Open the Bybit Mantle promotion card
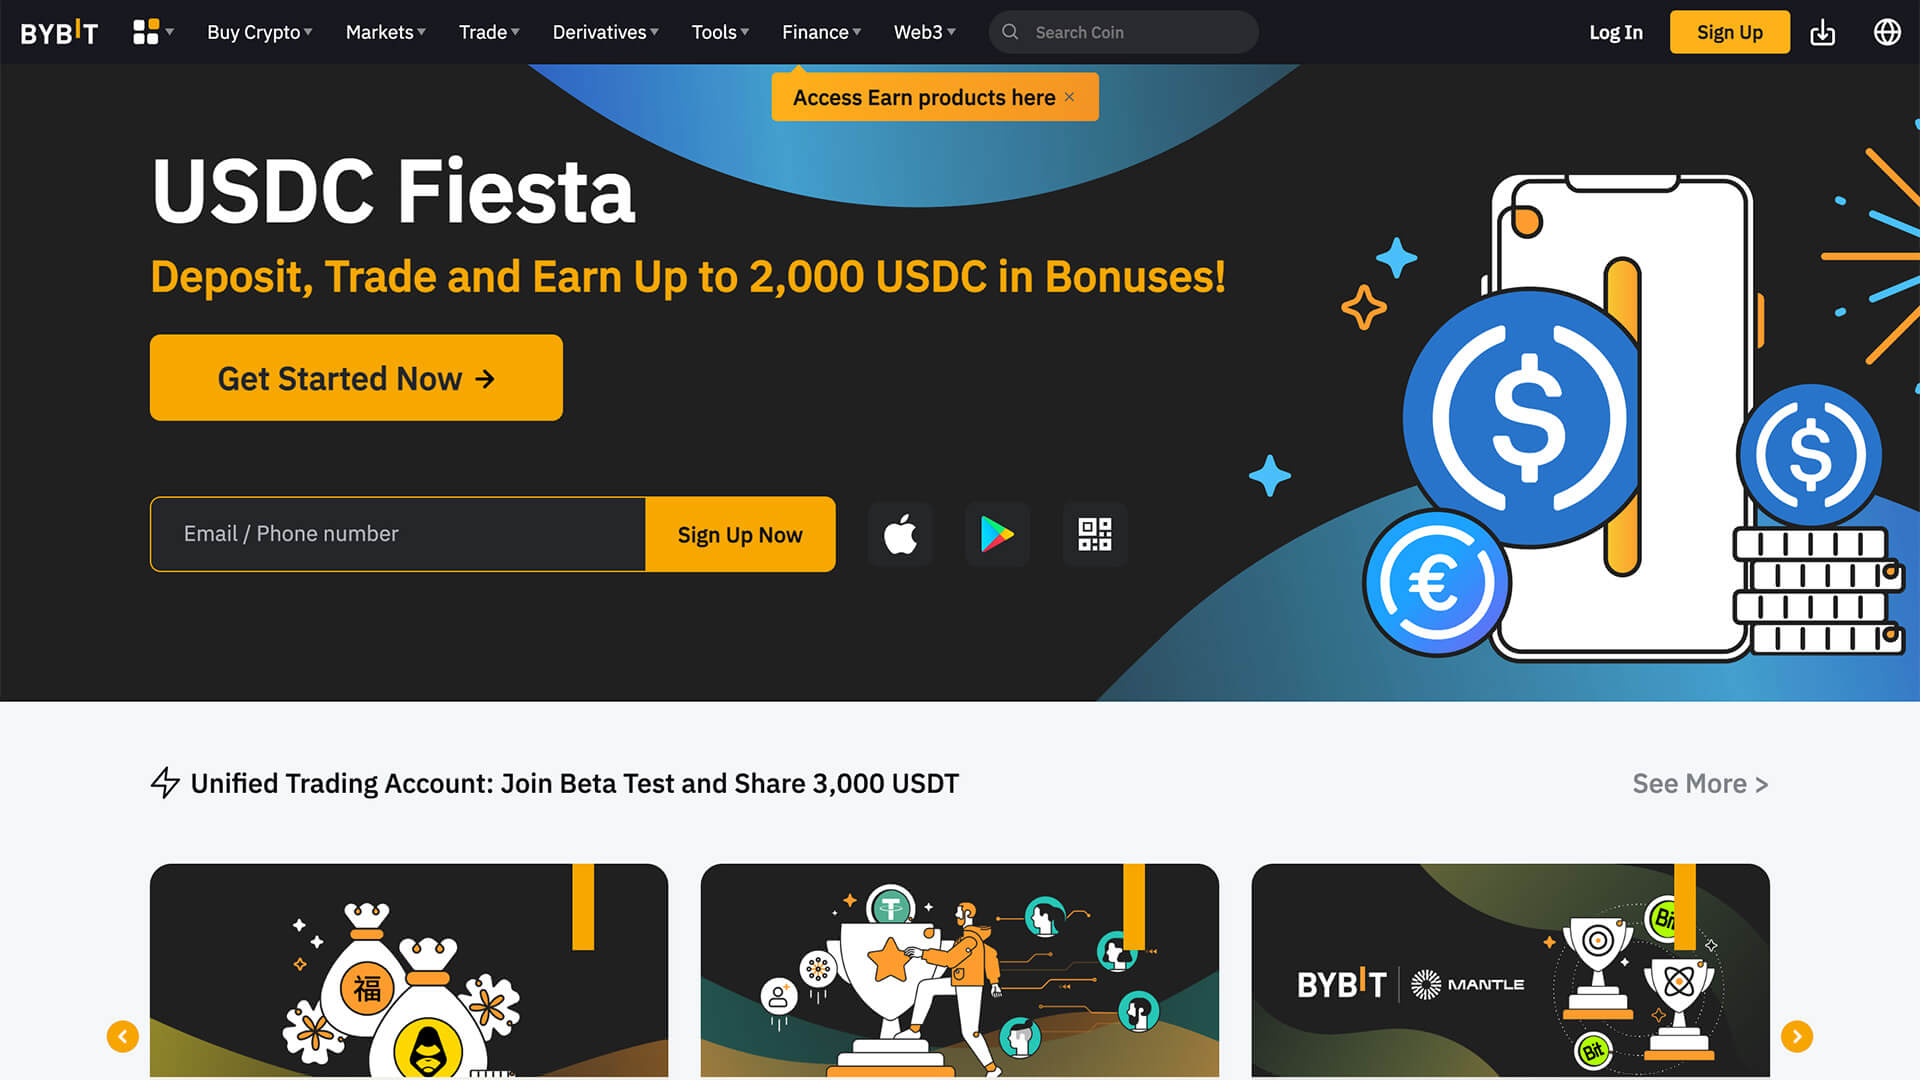This screenshot has width=1920, height=1080. click(x=1510, y=970)
